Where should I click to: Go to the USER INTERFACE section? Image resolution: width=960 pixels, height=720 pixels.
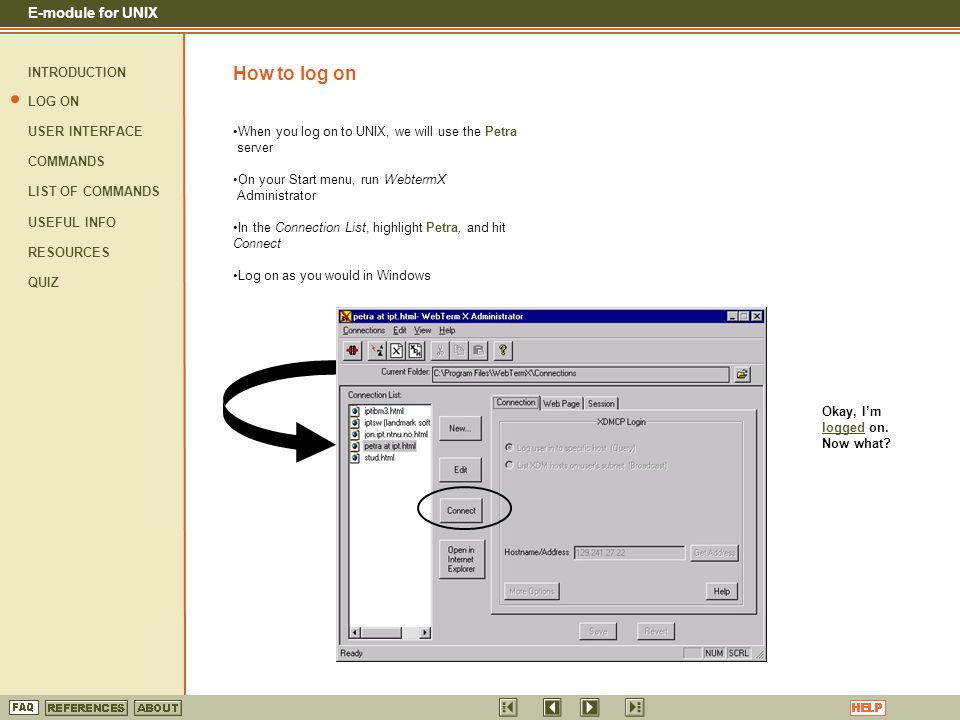click(x=85, y=131)
